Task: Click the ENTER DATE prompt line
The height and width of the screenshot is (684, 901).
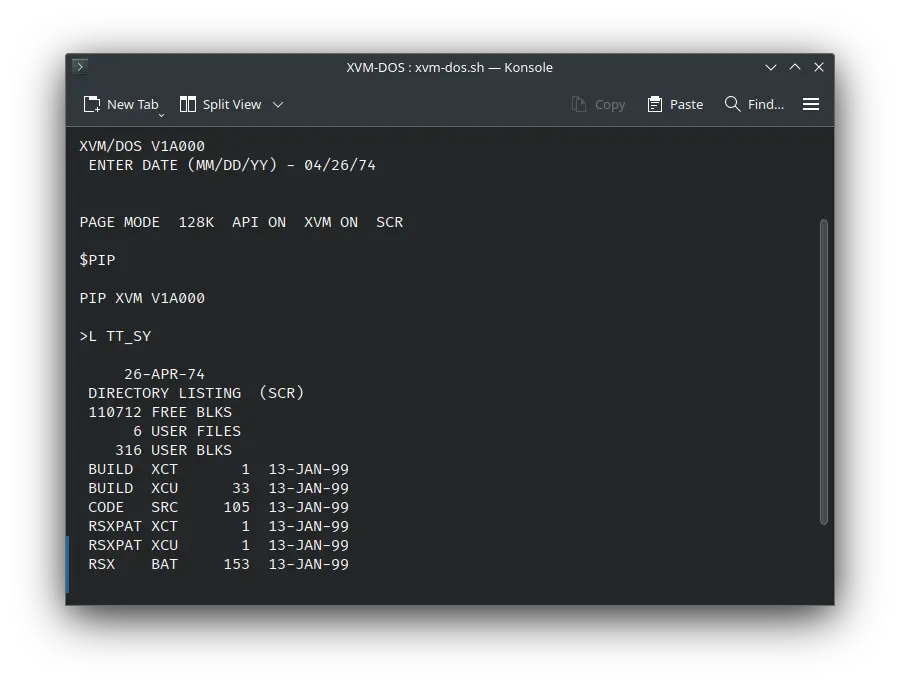Action: pos(230,165)
